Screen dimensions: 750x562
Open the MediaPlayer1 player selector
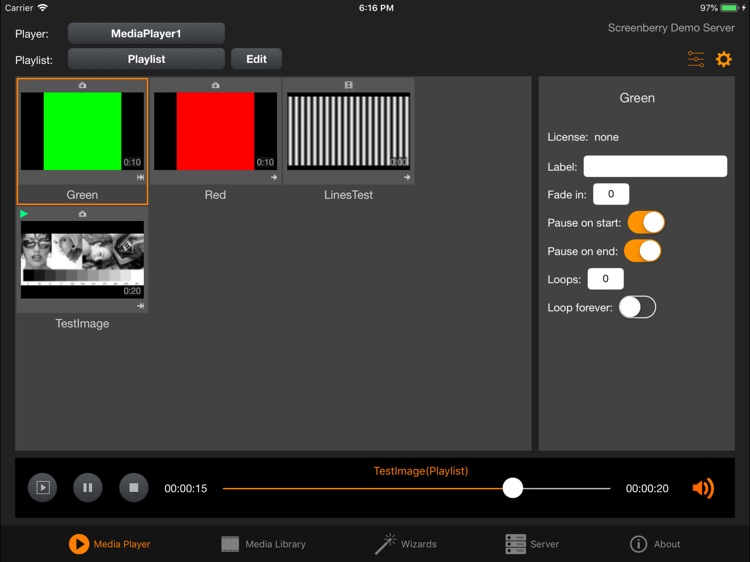(146, 33)
